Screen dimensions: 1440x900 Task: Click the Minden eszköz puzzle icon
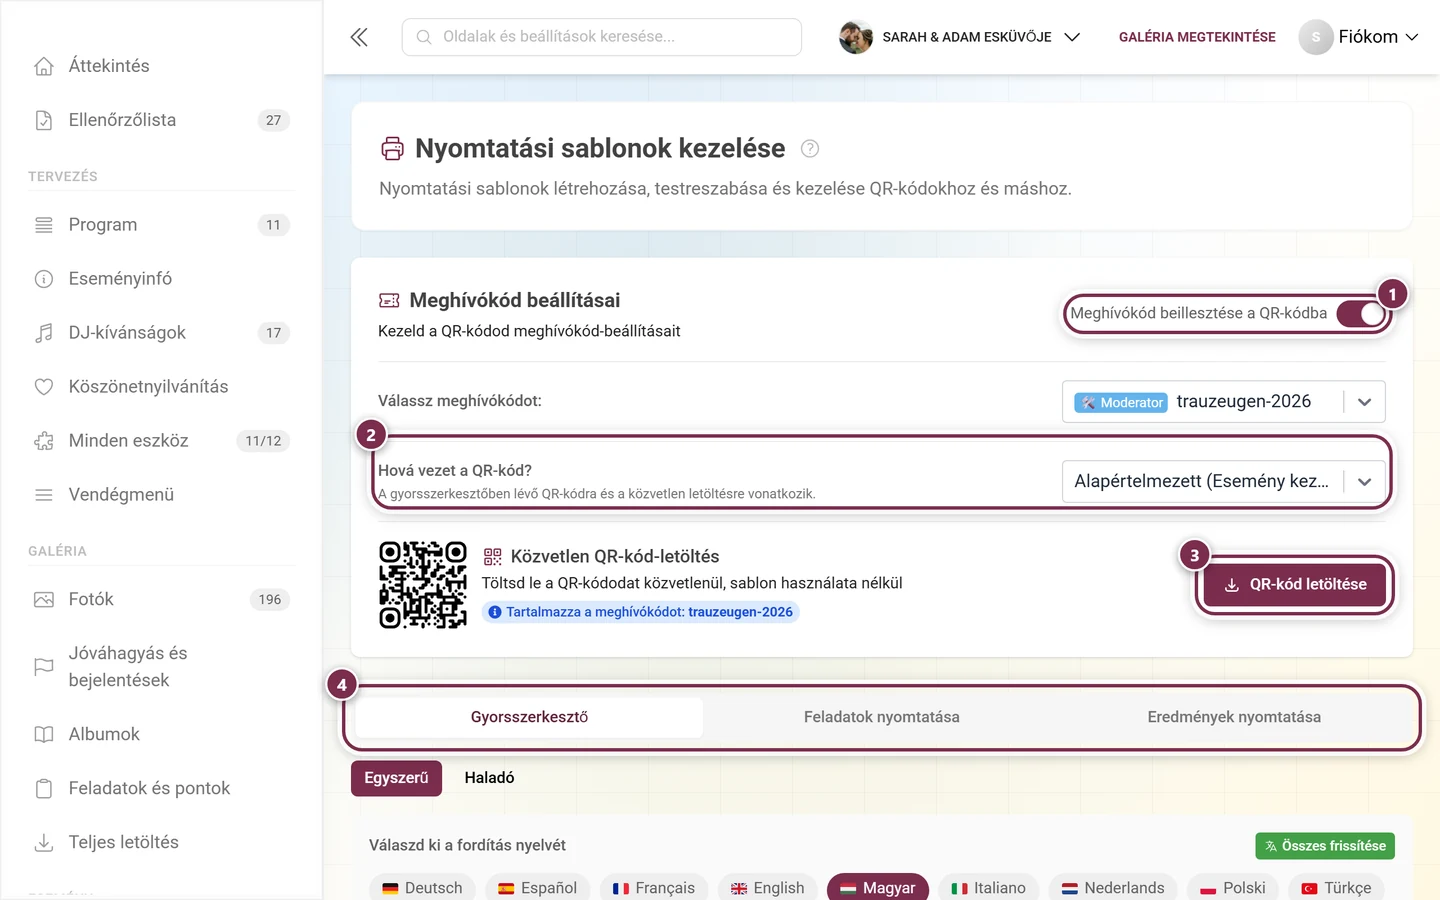(x=44, y=441)
